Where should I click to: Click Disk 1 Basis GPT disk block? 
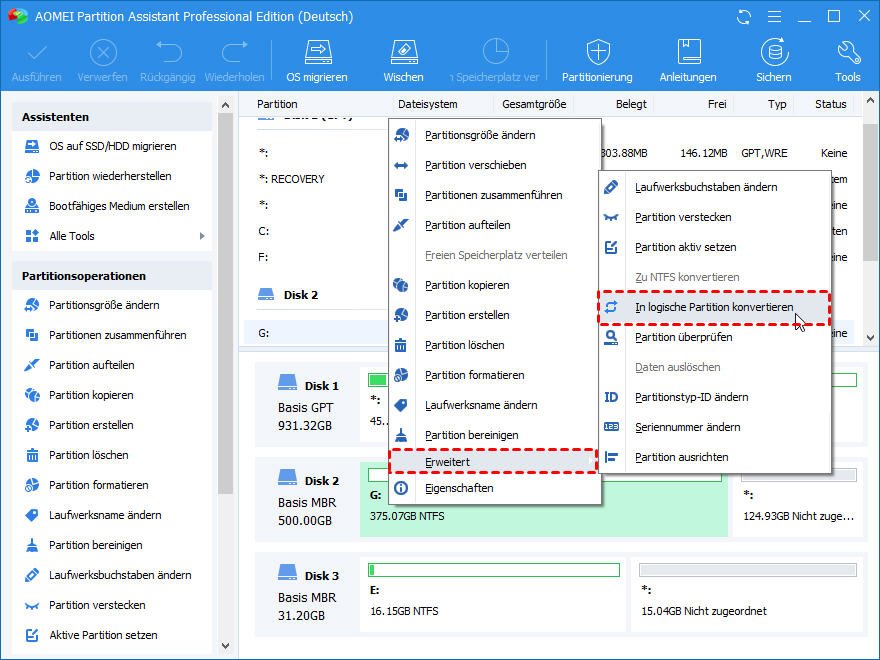[308, 405]
